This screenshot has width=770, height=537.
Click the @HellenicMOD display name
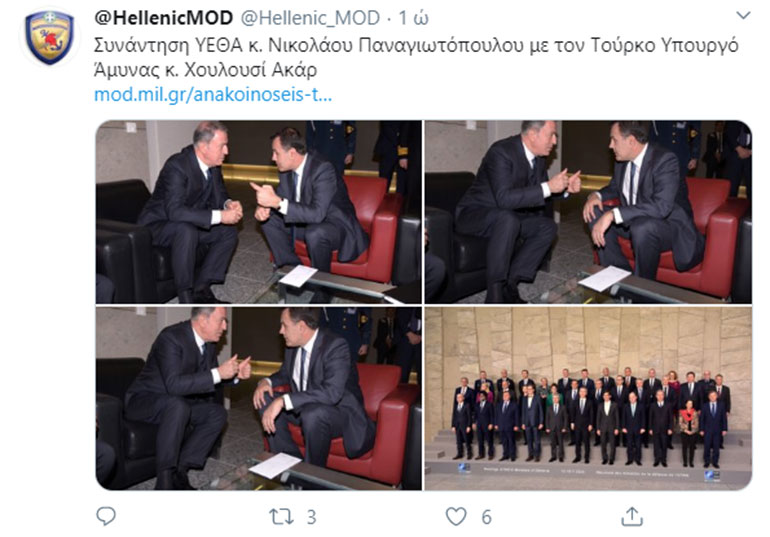tap(163, 18)
